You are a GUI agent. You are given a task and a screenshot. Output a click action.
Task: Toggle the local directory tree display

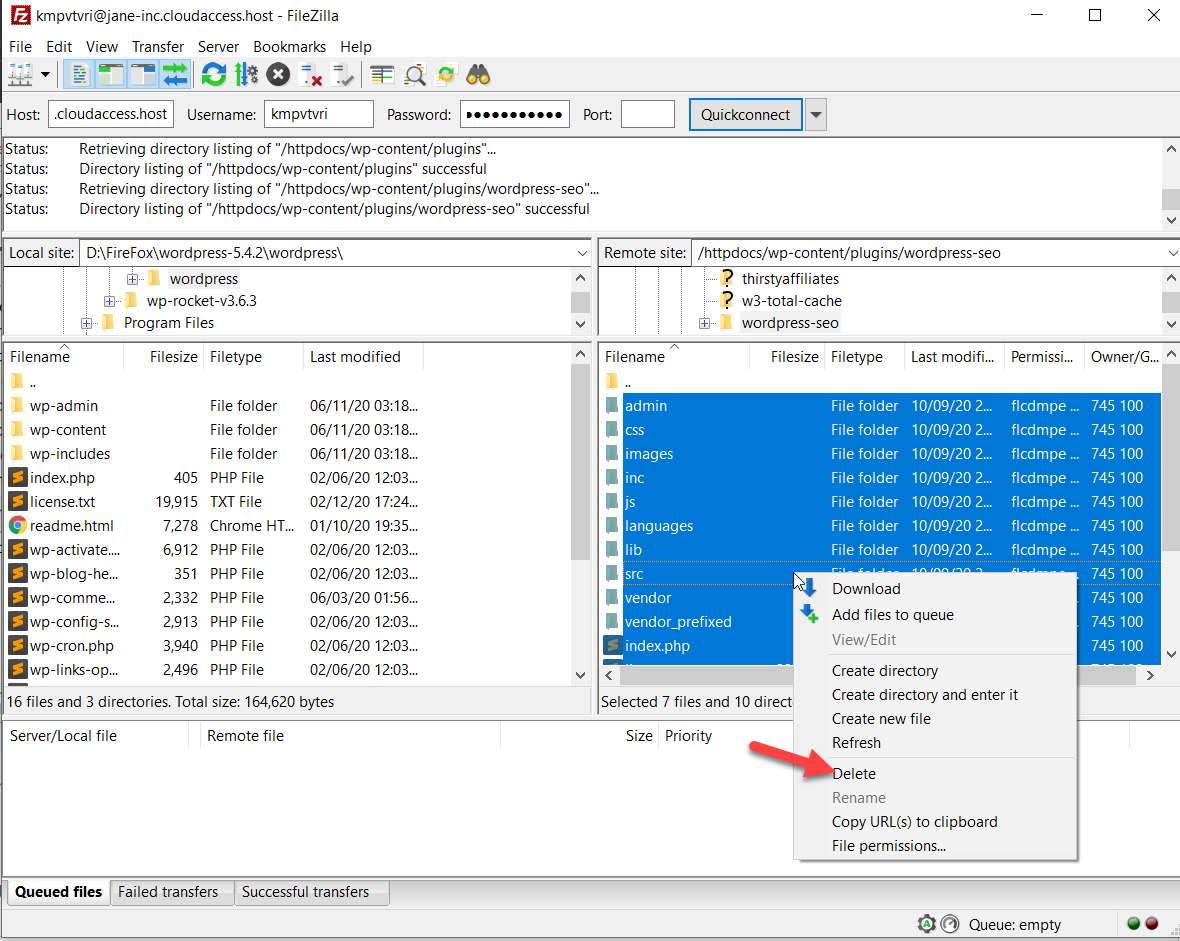tap(111, 75)
